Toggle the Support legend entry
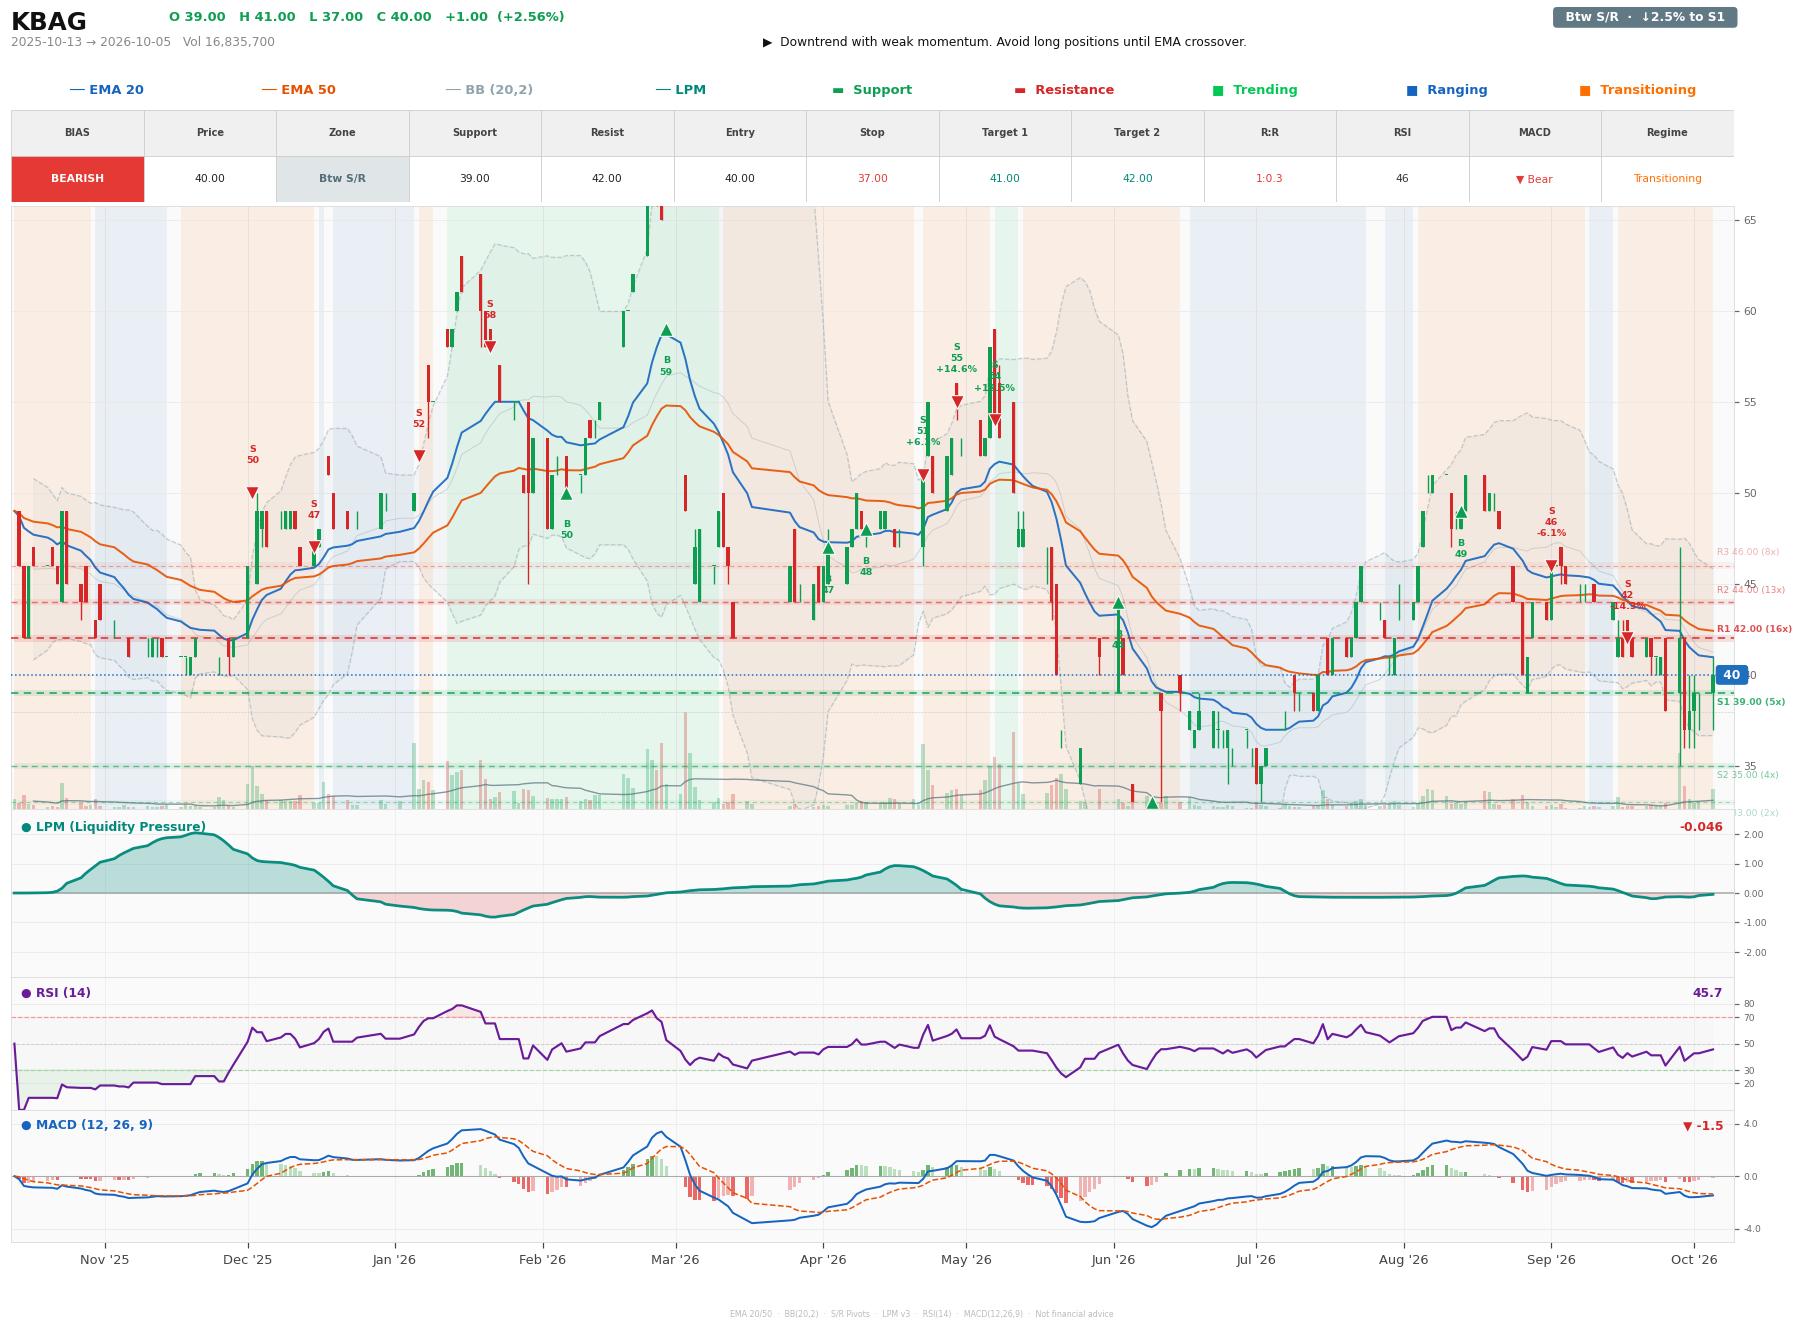This screenshot has width=1803, height=1330. [872, 90]
